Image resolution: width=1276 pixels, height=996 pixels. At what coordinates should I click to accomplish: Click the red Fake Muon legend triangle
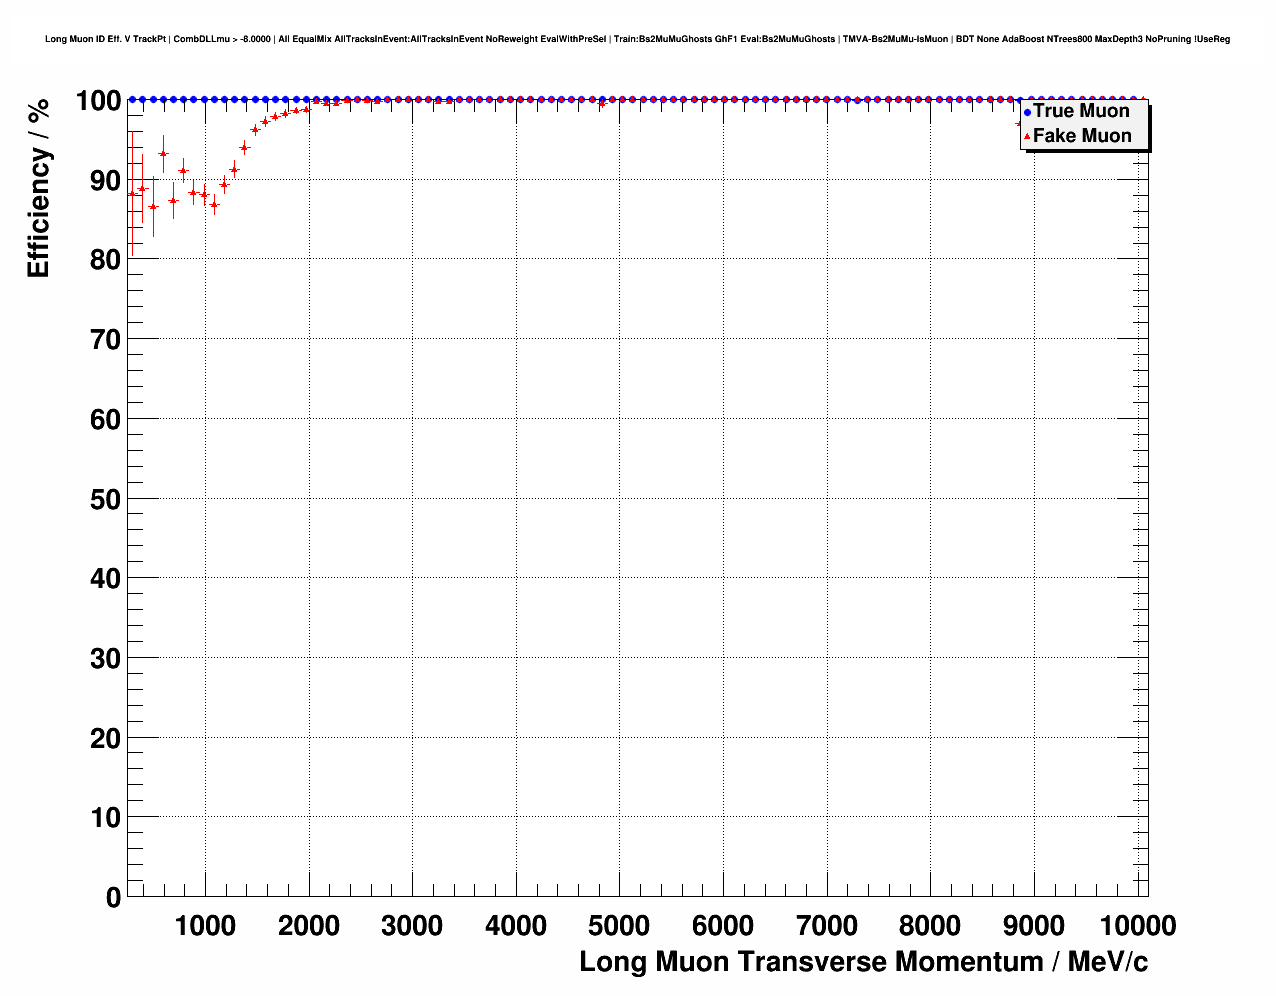coord(1027,136)
